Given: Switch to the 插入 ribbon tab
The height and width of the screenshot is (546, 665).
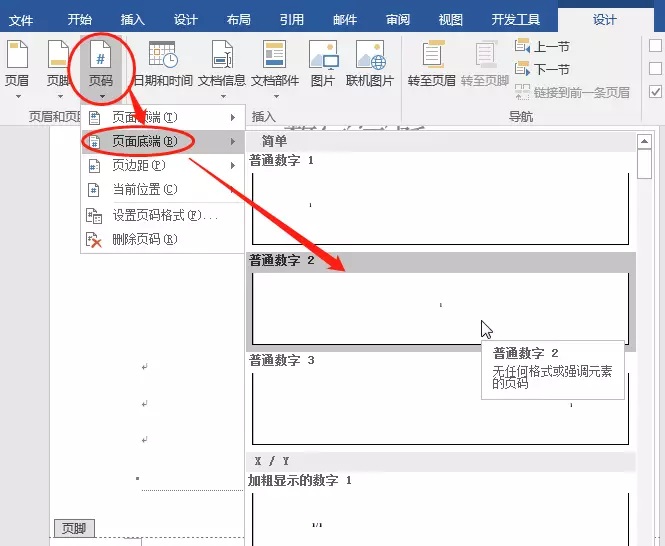Looking at the screenshot, I should (x=132, y=19).
